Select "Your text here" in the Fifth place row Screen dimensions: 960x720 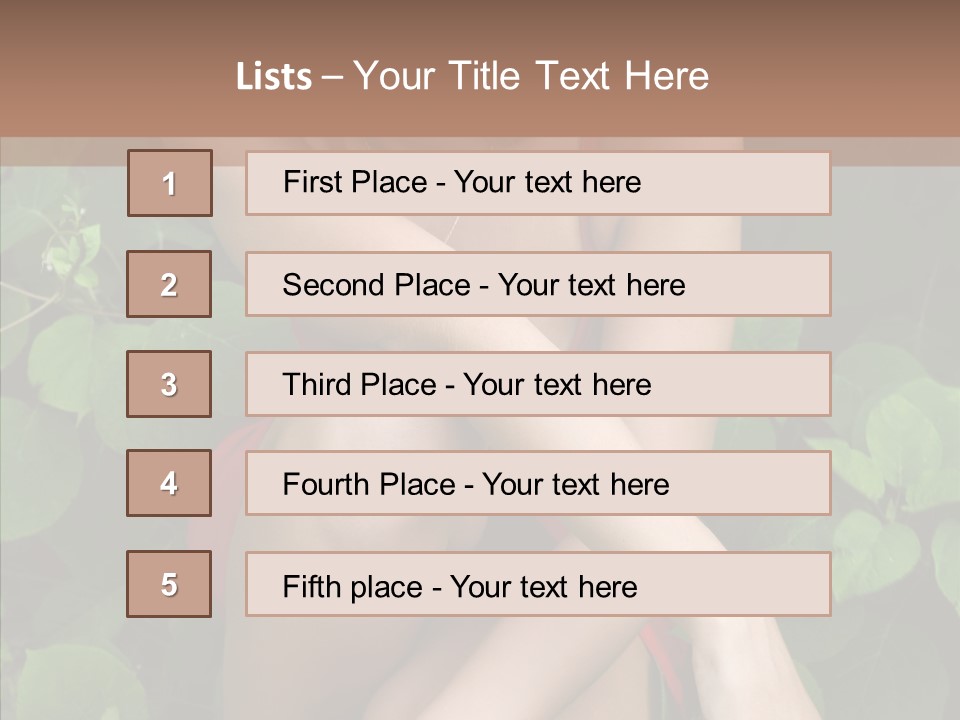(x=543, y=586)
